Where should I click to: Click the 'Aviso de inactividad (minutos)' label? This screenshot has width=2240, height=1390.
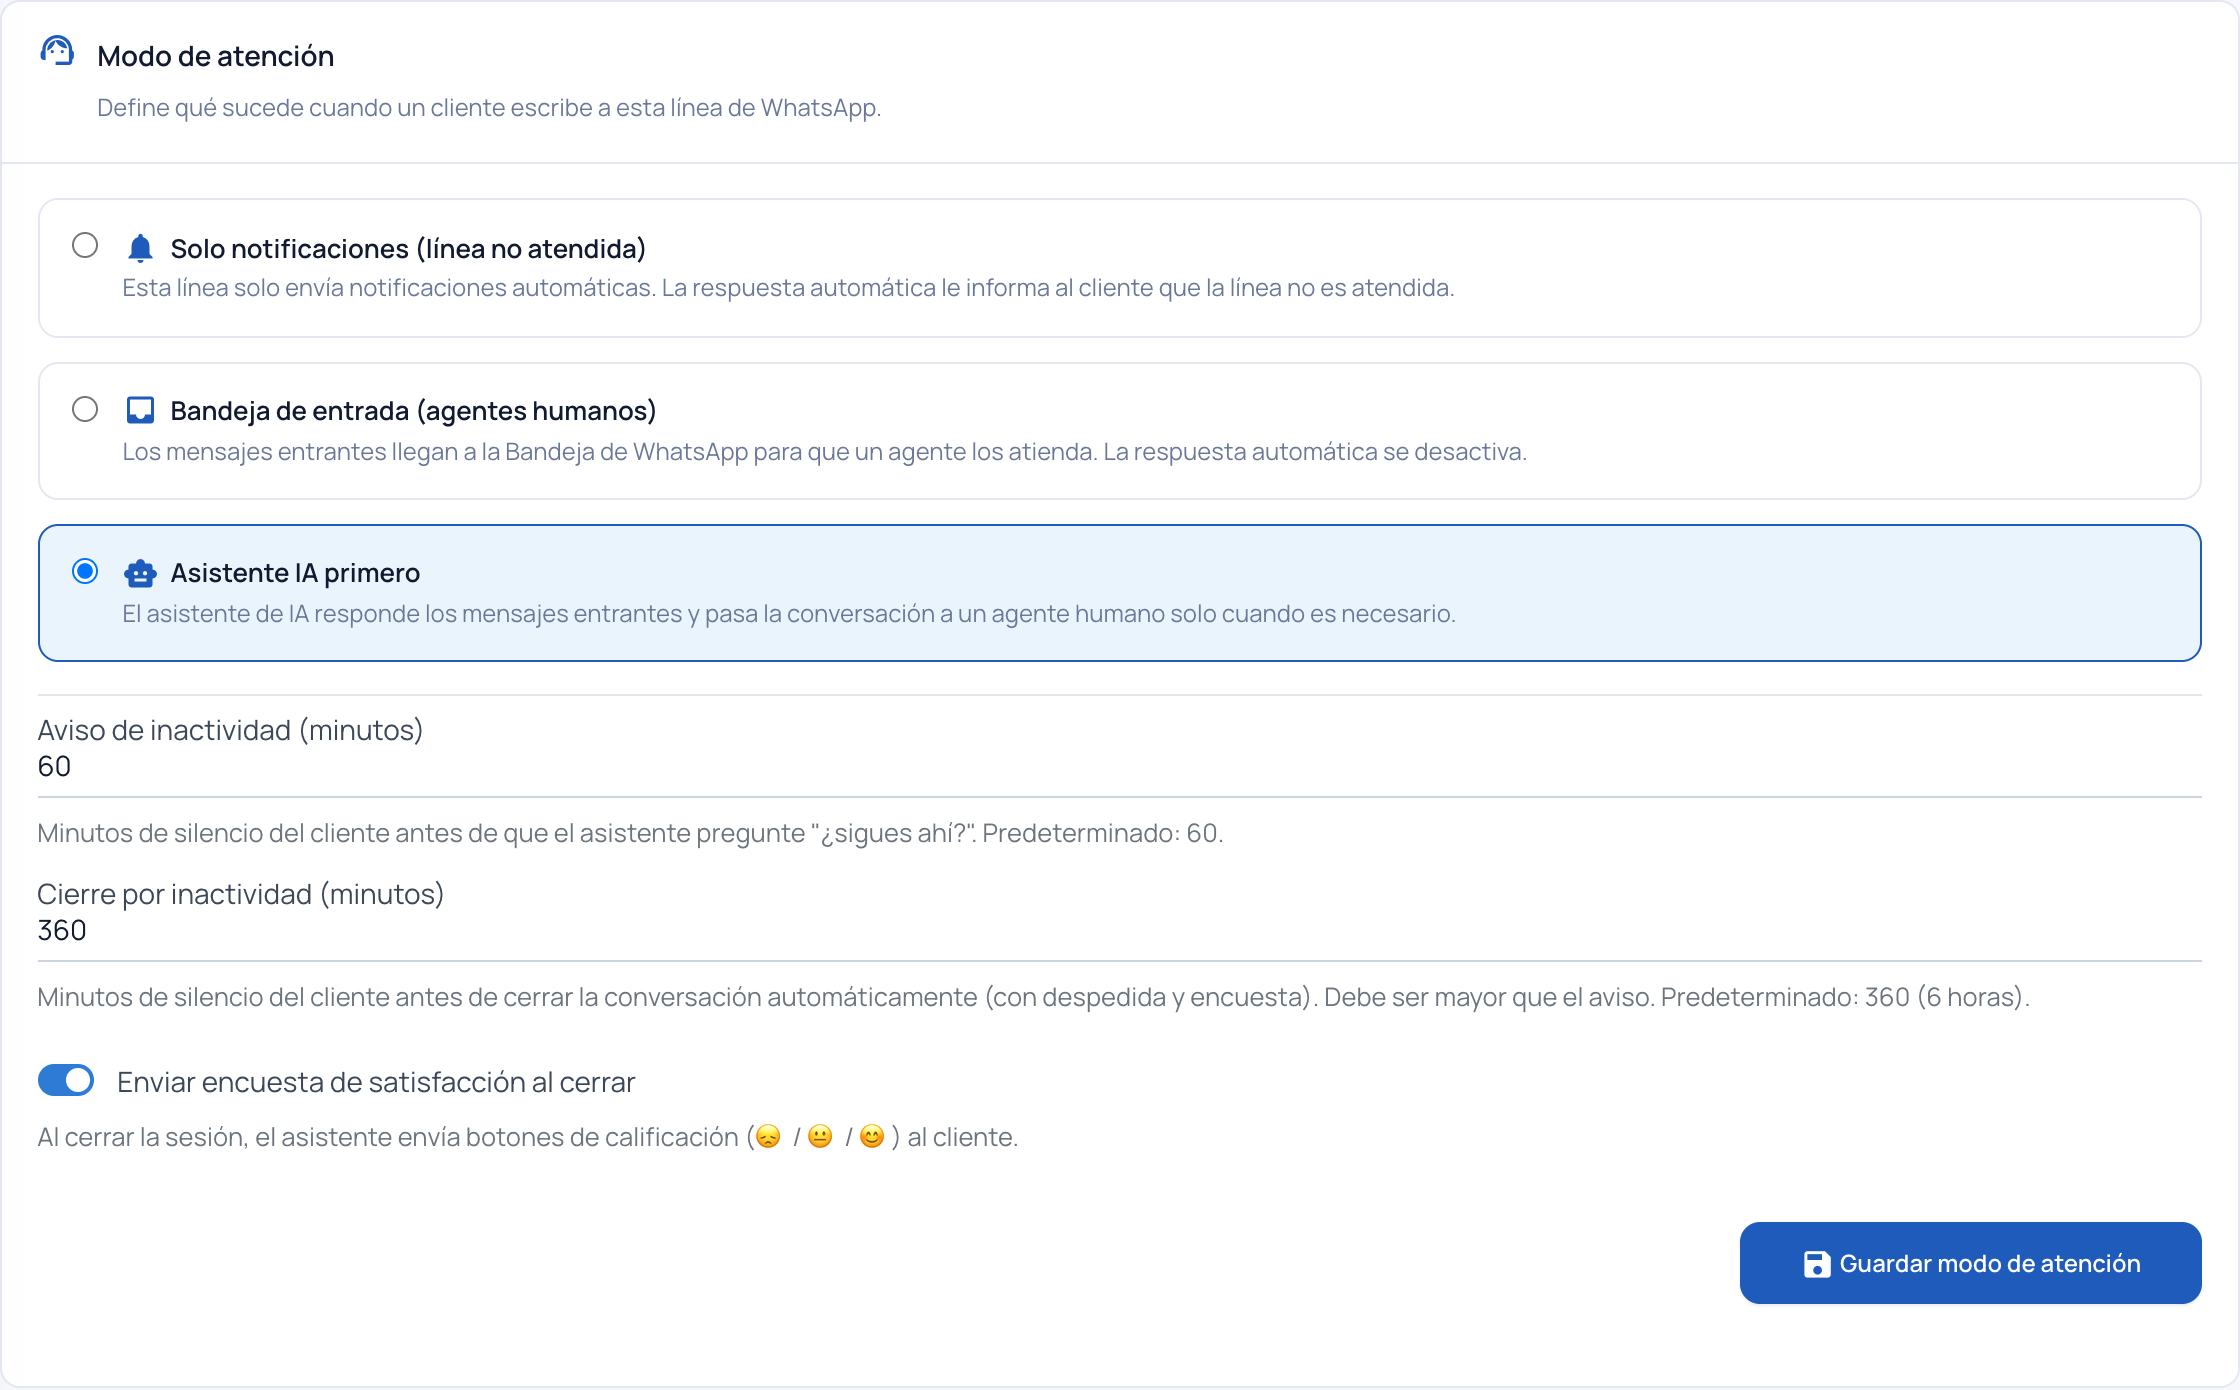pos(231,730)
